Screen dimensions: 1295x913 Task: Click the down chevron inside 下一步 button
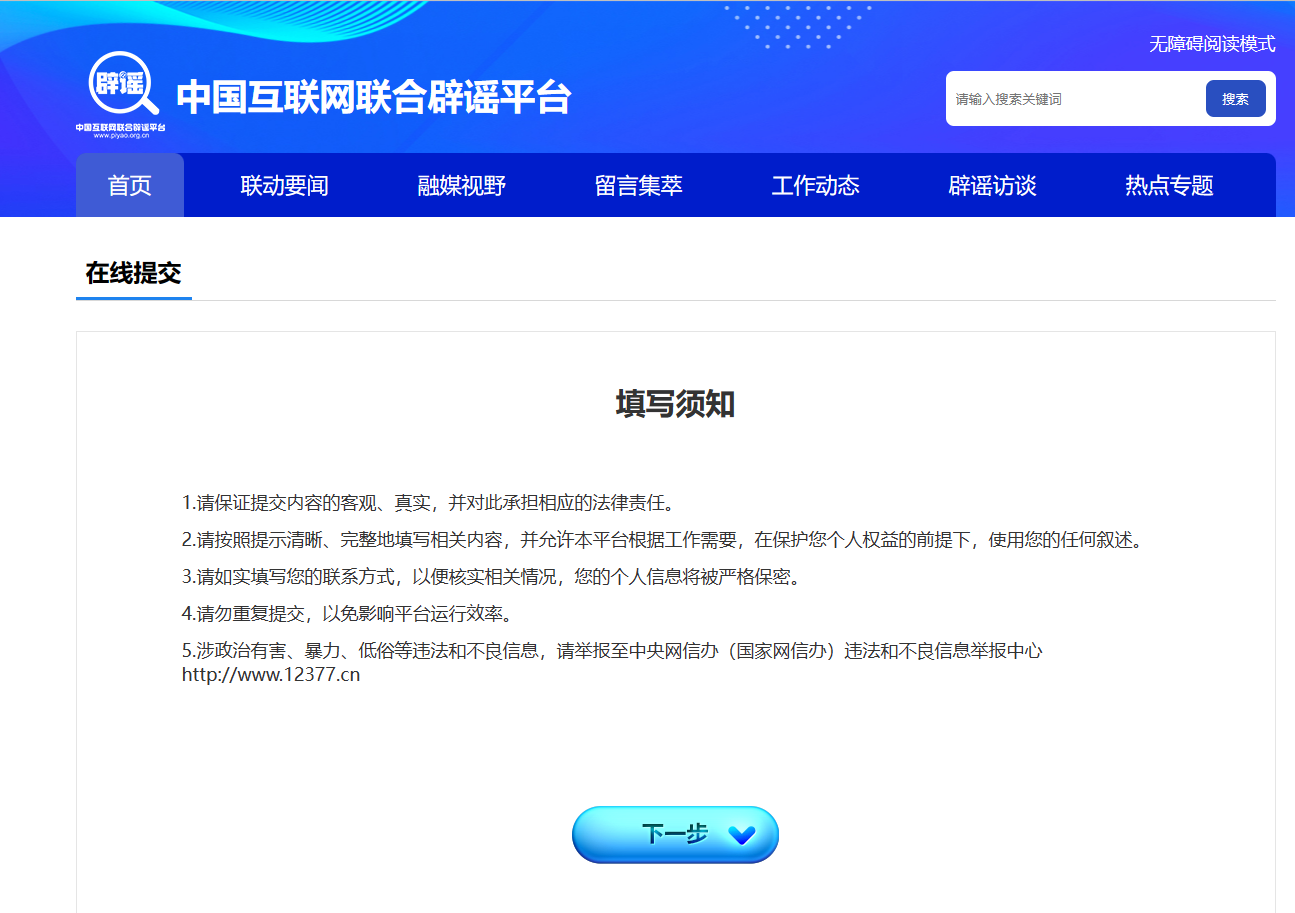(x=741, y=835)
